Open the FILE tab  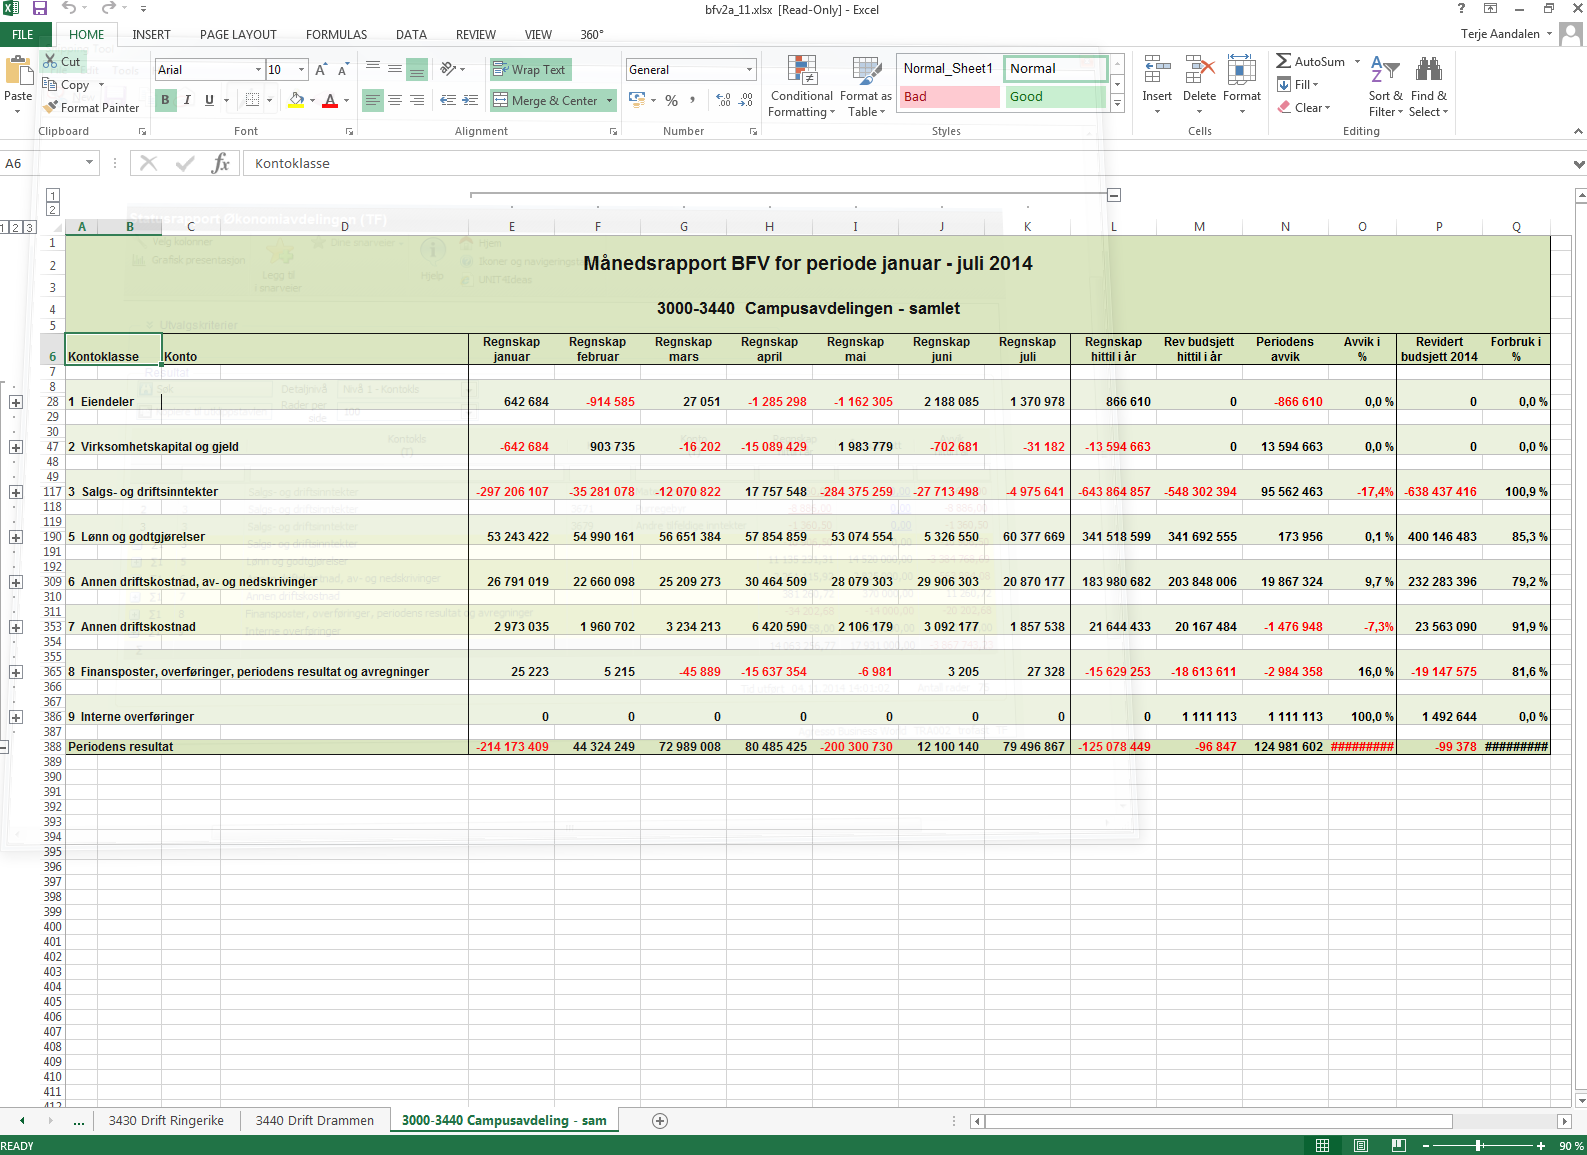click(x=23, y=35)
